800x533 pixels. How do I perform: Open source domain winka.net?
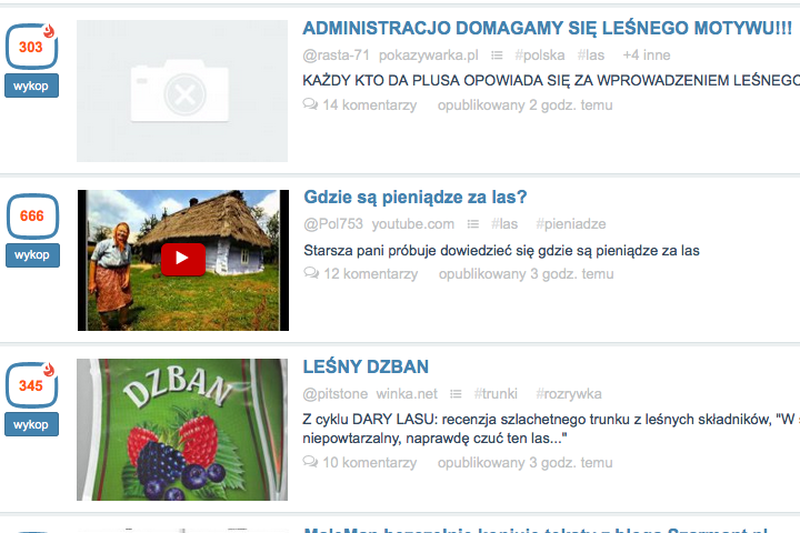[407, 394]
